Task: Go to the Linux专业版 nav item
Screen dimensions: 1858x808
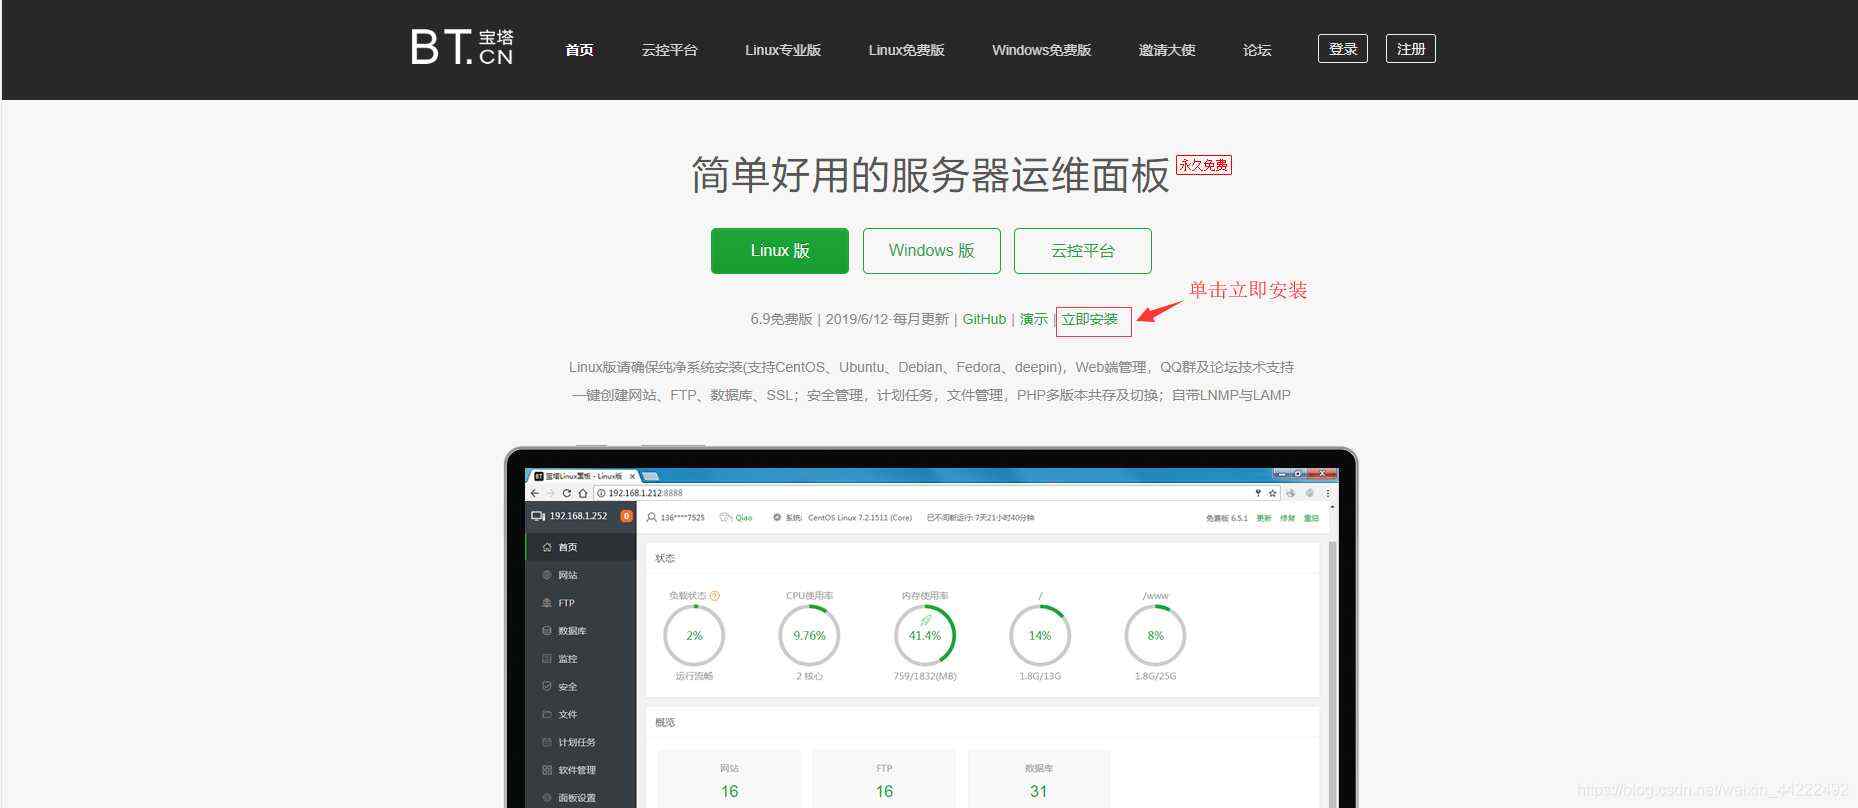Action: 782,50
